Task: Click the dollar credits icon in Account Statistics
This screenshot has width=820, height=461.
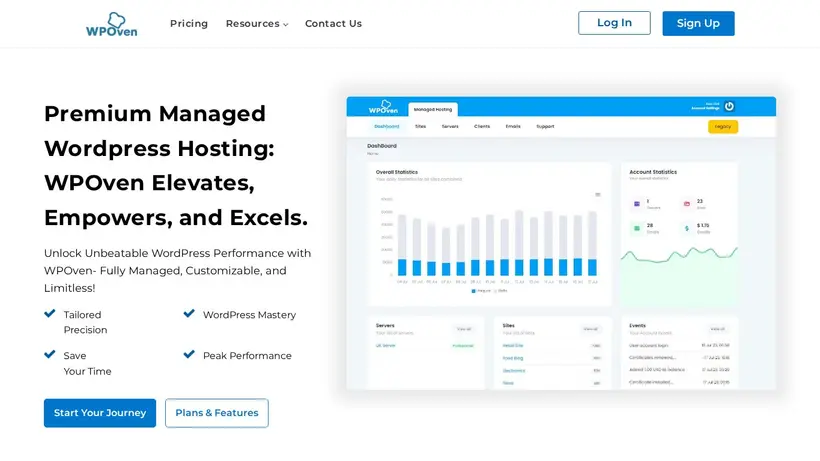Action: [x=687, y=228]
